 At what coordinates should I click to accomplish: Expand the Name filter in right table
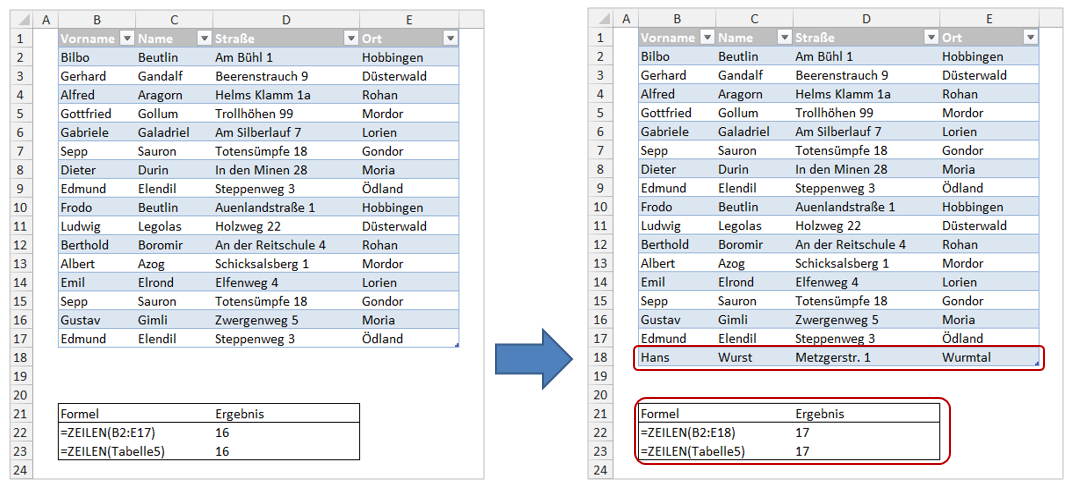tap(783, 38)
